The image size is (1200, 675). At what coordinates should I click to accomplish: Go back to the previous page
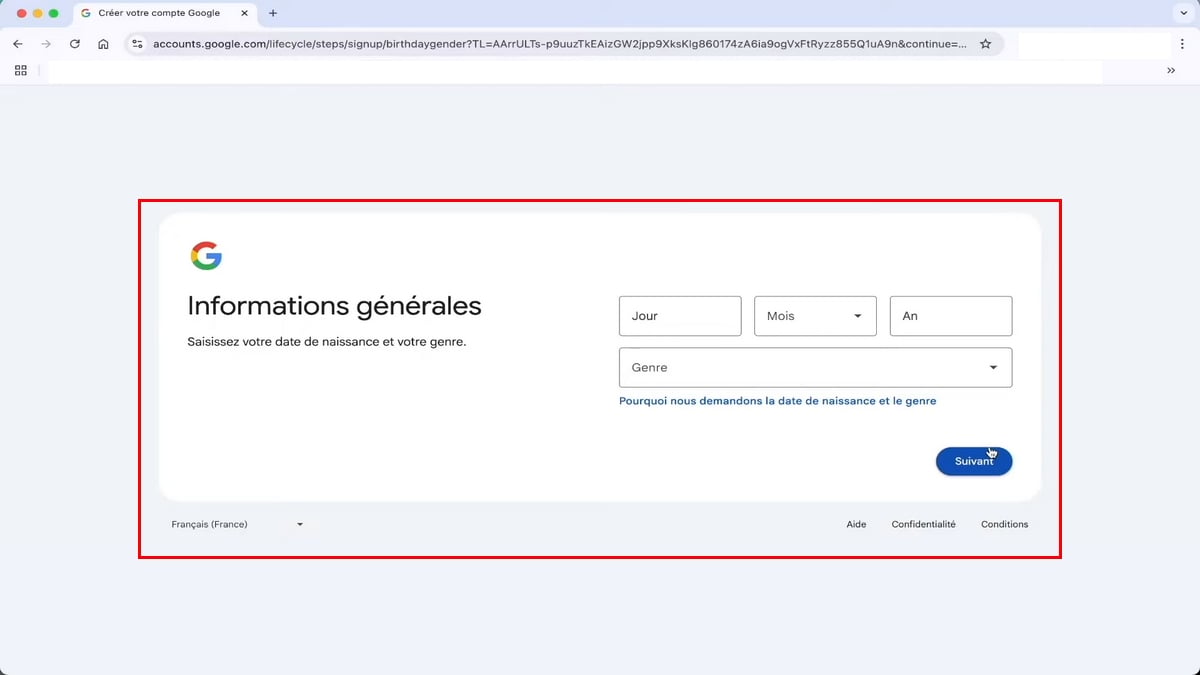[18, 44]
